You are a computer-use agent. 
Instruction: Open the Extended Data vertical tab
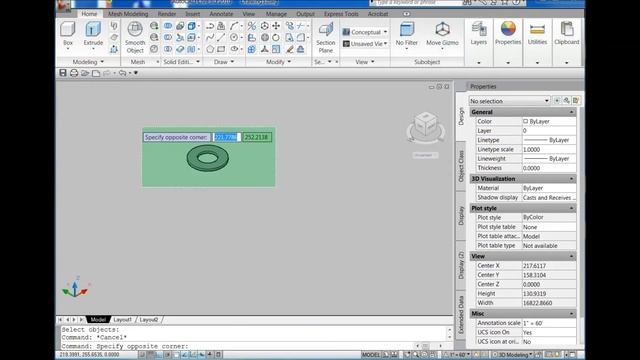(x=461, y=315)
